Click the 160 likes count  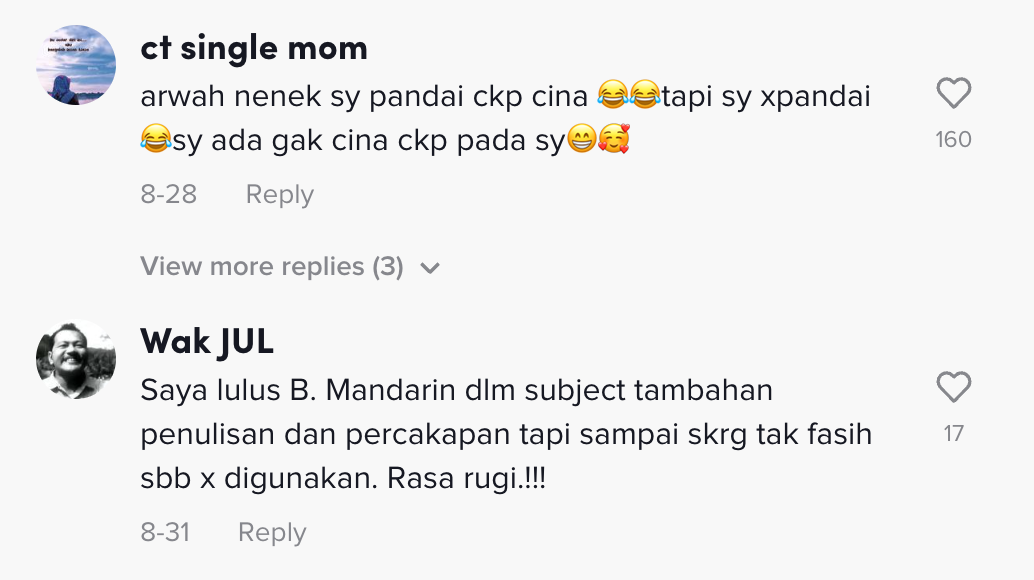coord(953,140)
